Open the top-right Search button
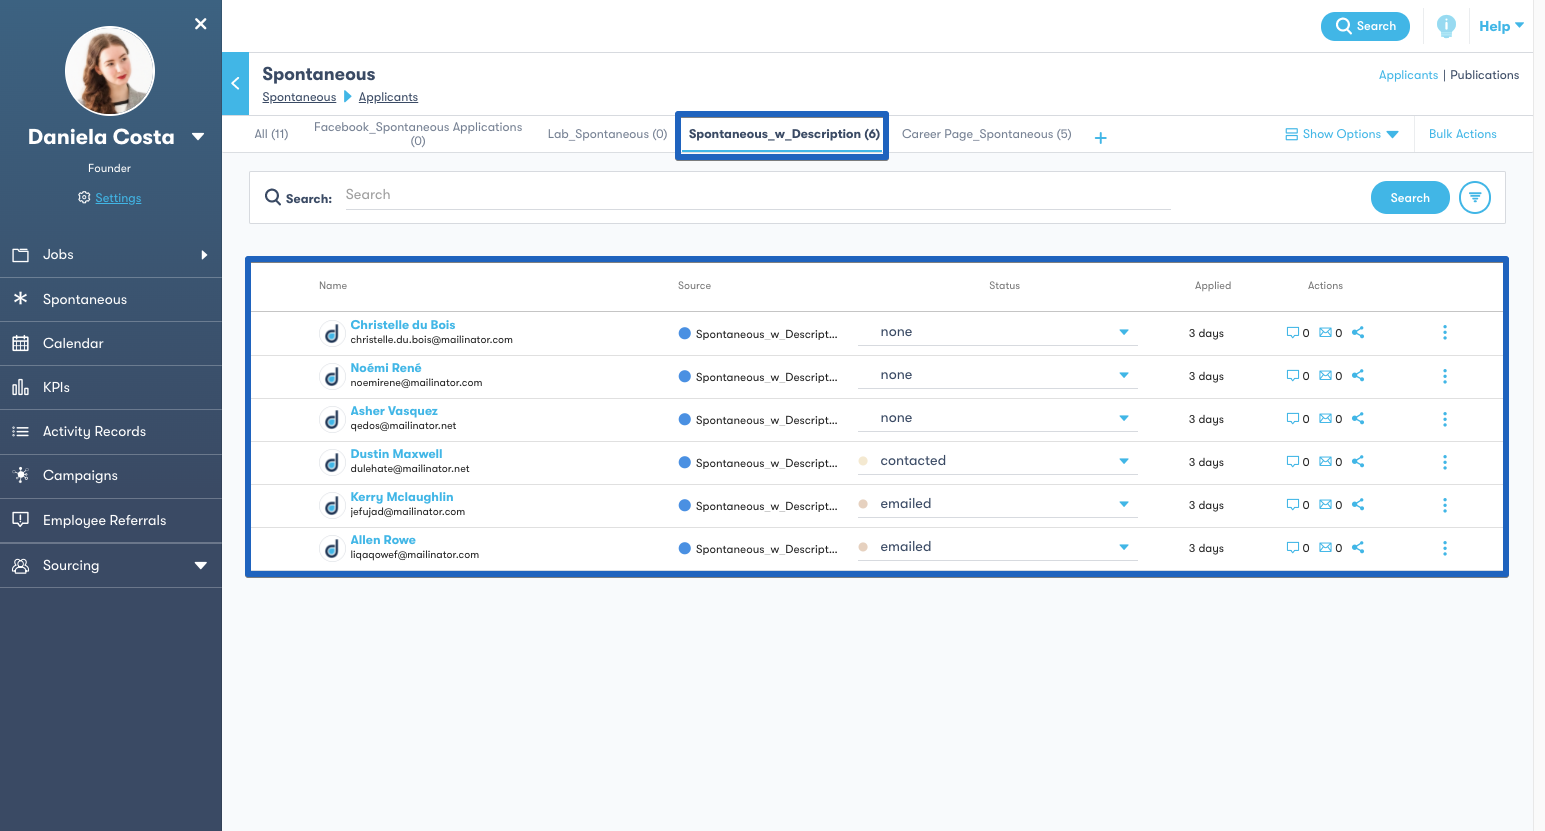Image resolution: width=1545 pixels, height=831 pixels. pos(1365,26)
